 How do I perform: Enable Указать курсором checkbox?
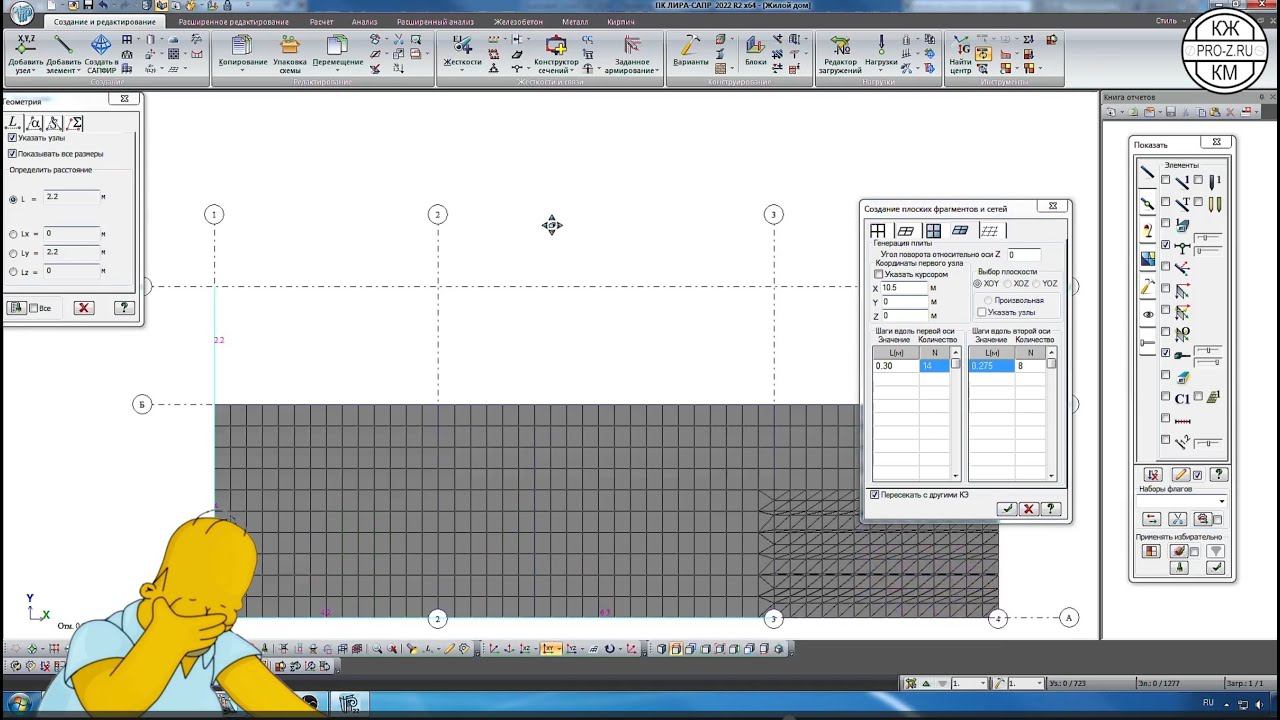pyautogui.click(x=879, y=274)
